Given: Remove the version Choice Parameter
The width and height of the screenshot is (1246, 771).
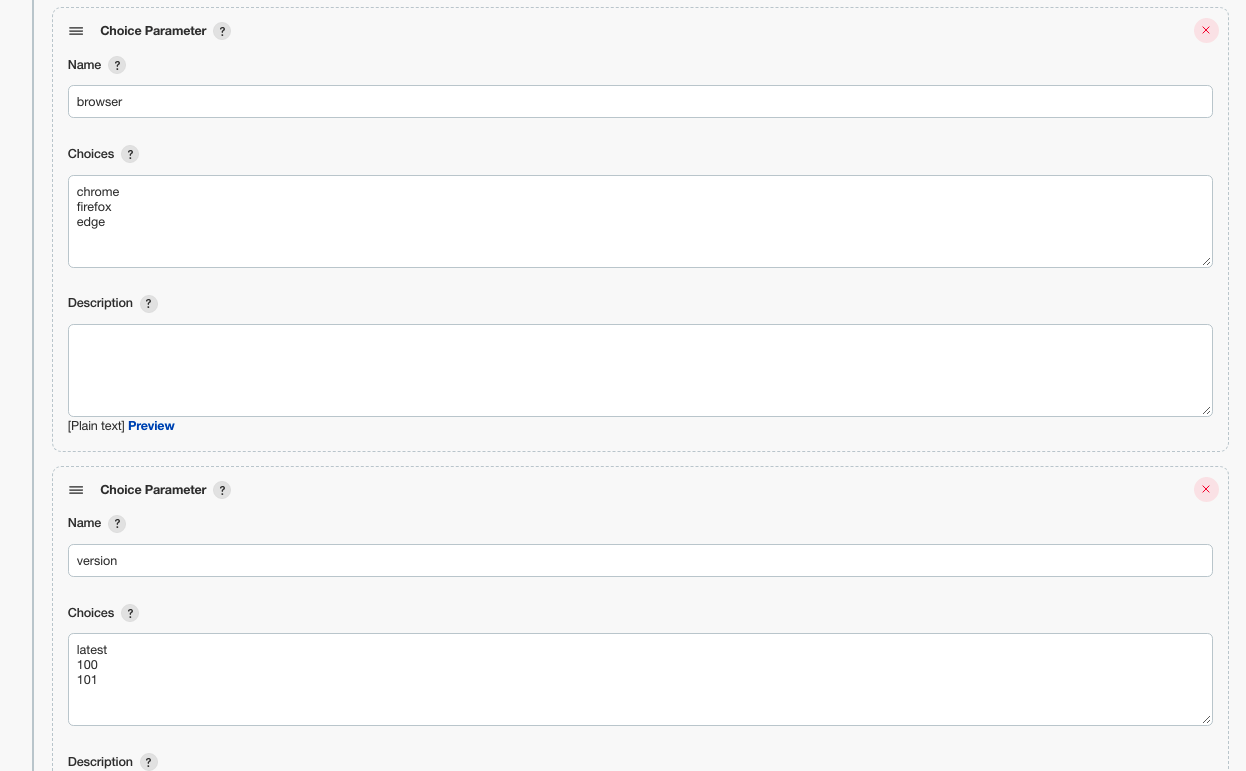Looking at the screenshot, I should click(1206, 490).
